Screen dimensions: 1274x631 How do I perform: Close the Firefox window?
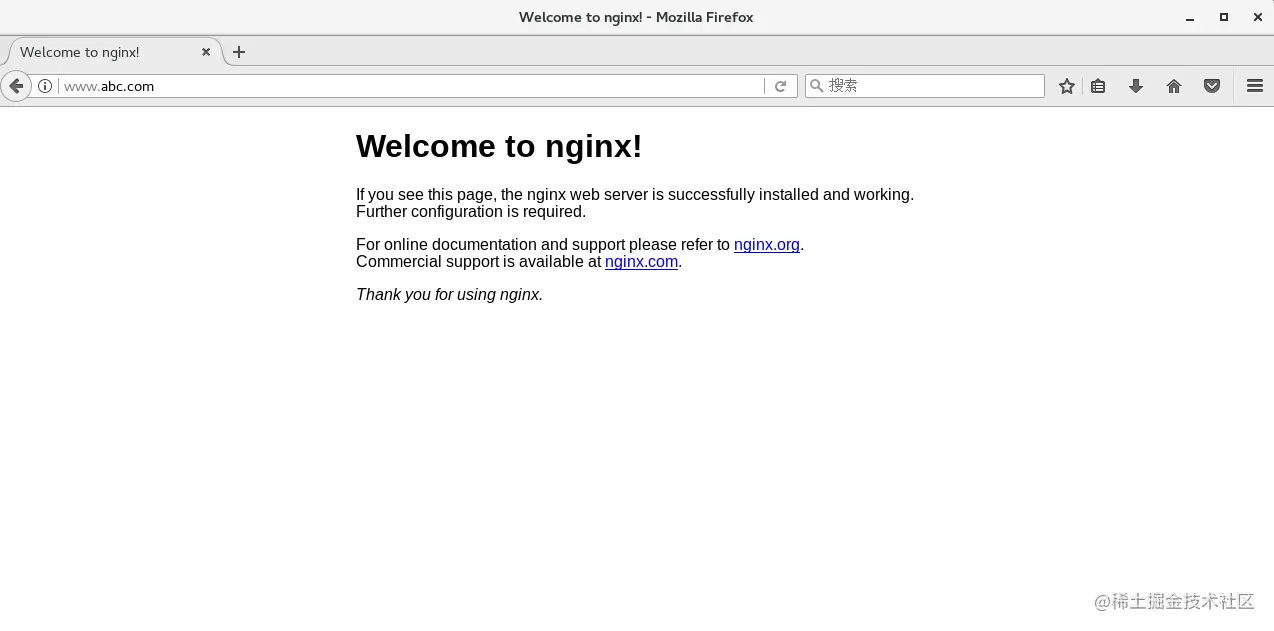point(1257,17)
